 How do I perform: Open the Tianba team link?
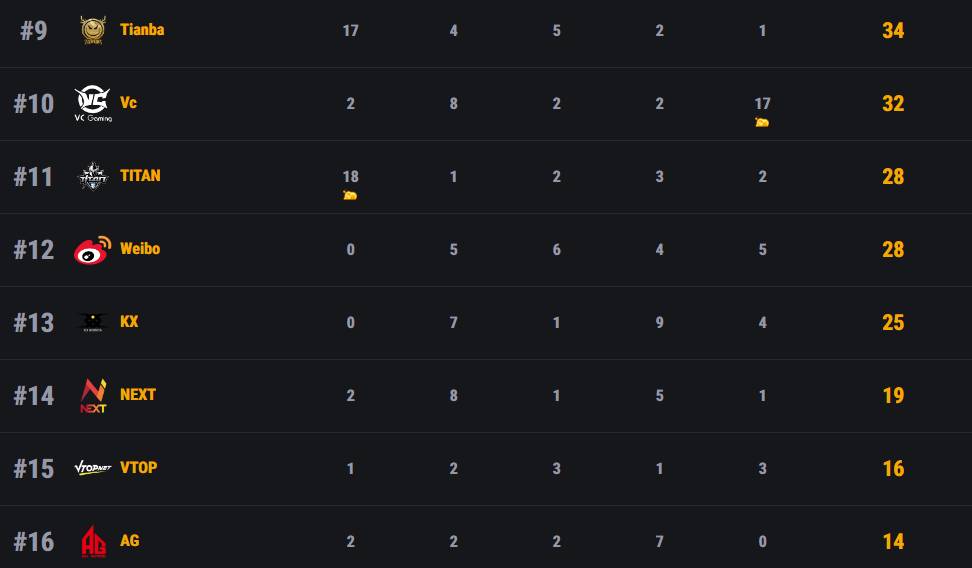pos(142,30)
